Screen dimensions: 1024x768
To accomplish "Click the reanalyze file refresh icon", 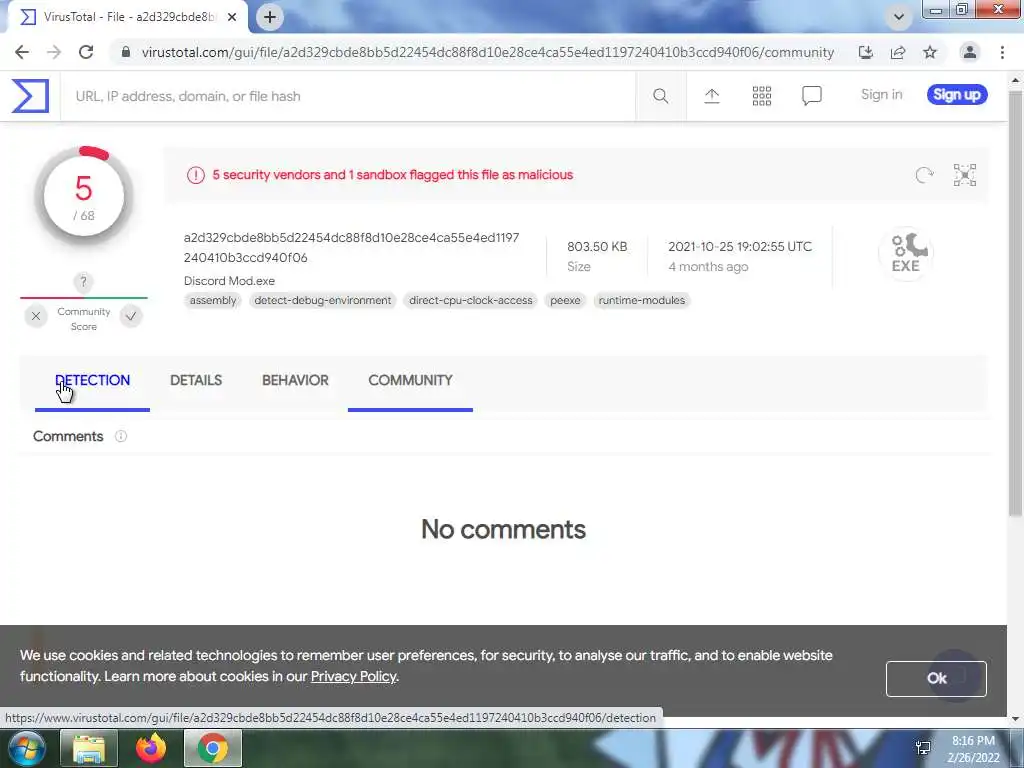I will pyautogui.click(x=924, y=175).
